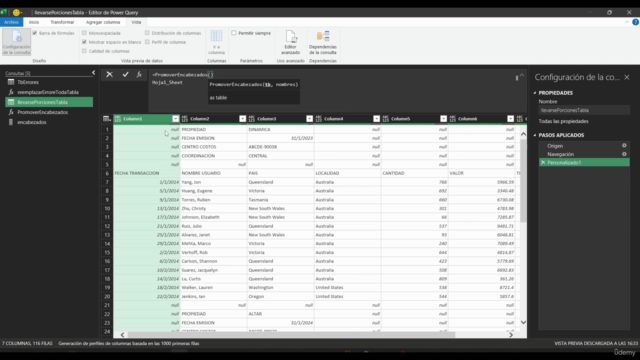Collapse the Consultas pane

(93, 73)
